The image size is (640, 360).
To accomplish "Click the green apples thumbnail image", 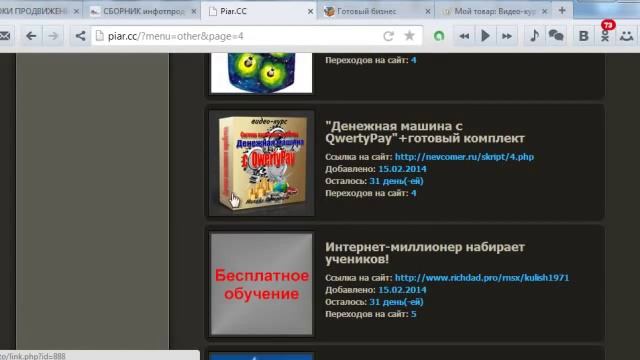I will coord(261,73).
